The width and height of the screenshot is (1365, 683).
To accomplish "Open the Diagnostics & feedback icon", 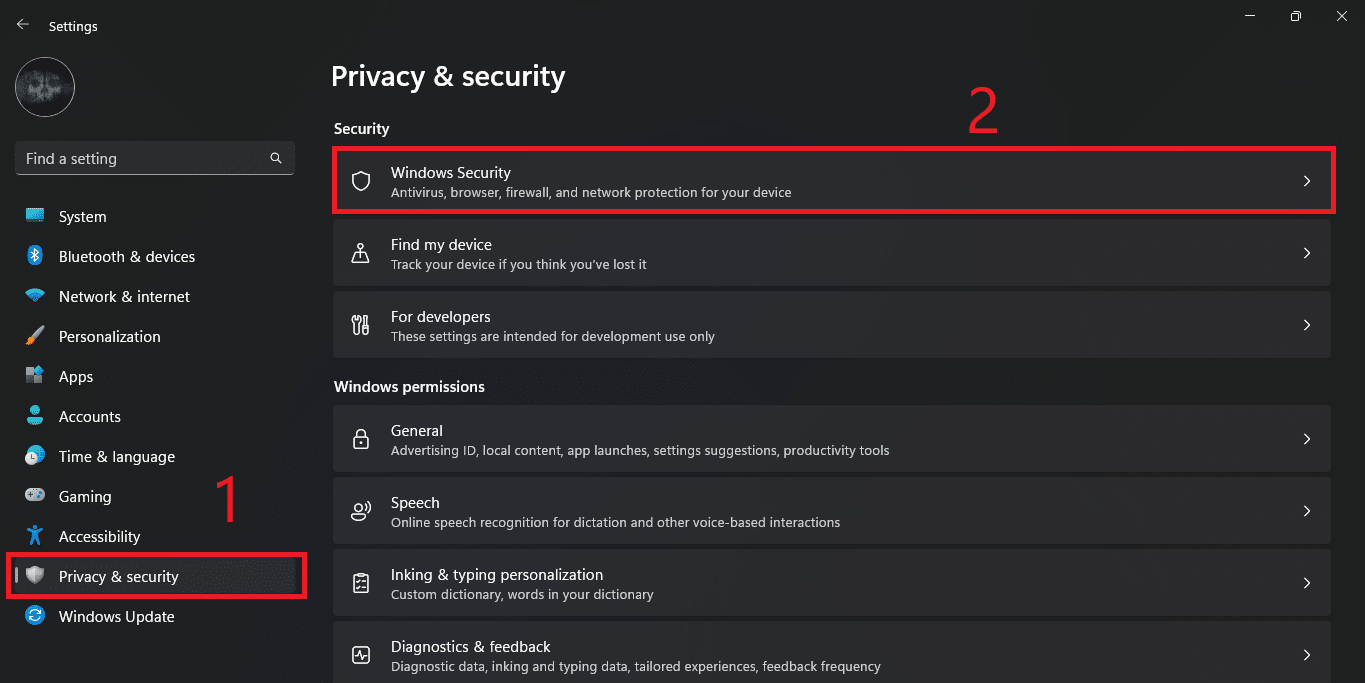I will [x=360, y=654].
